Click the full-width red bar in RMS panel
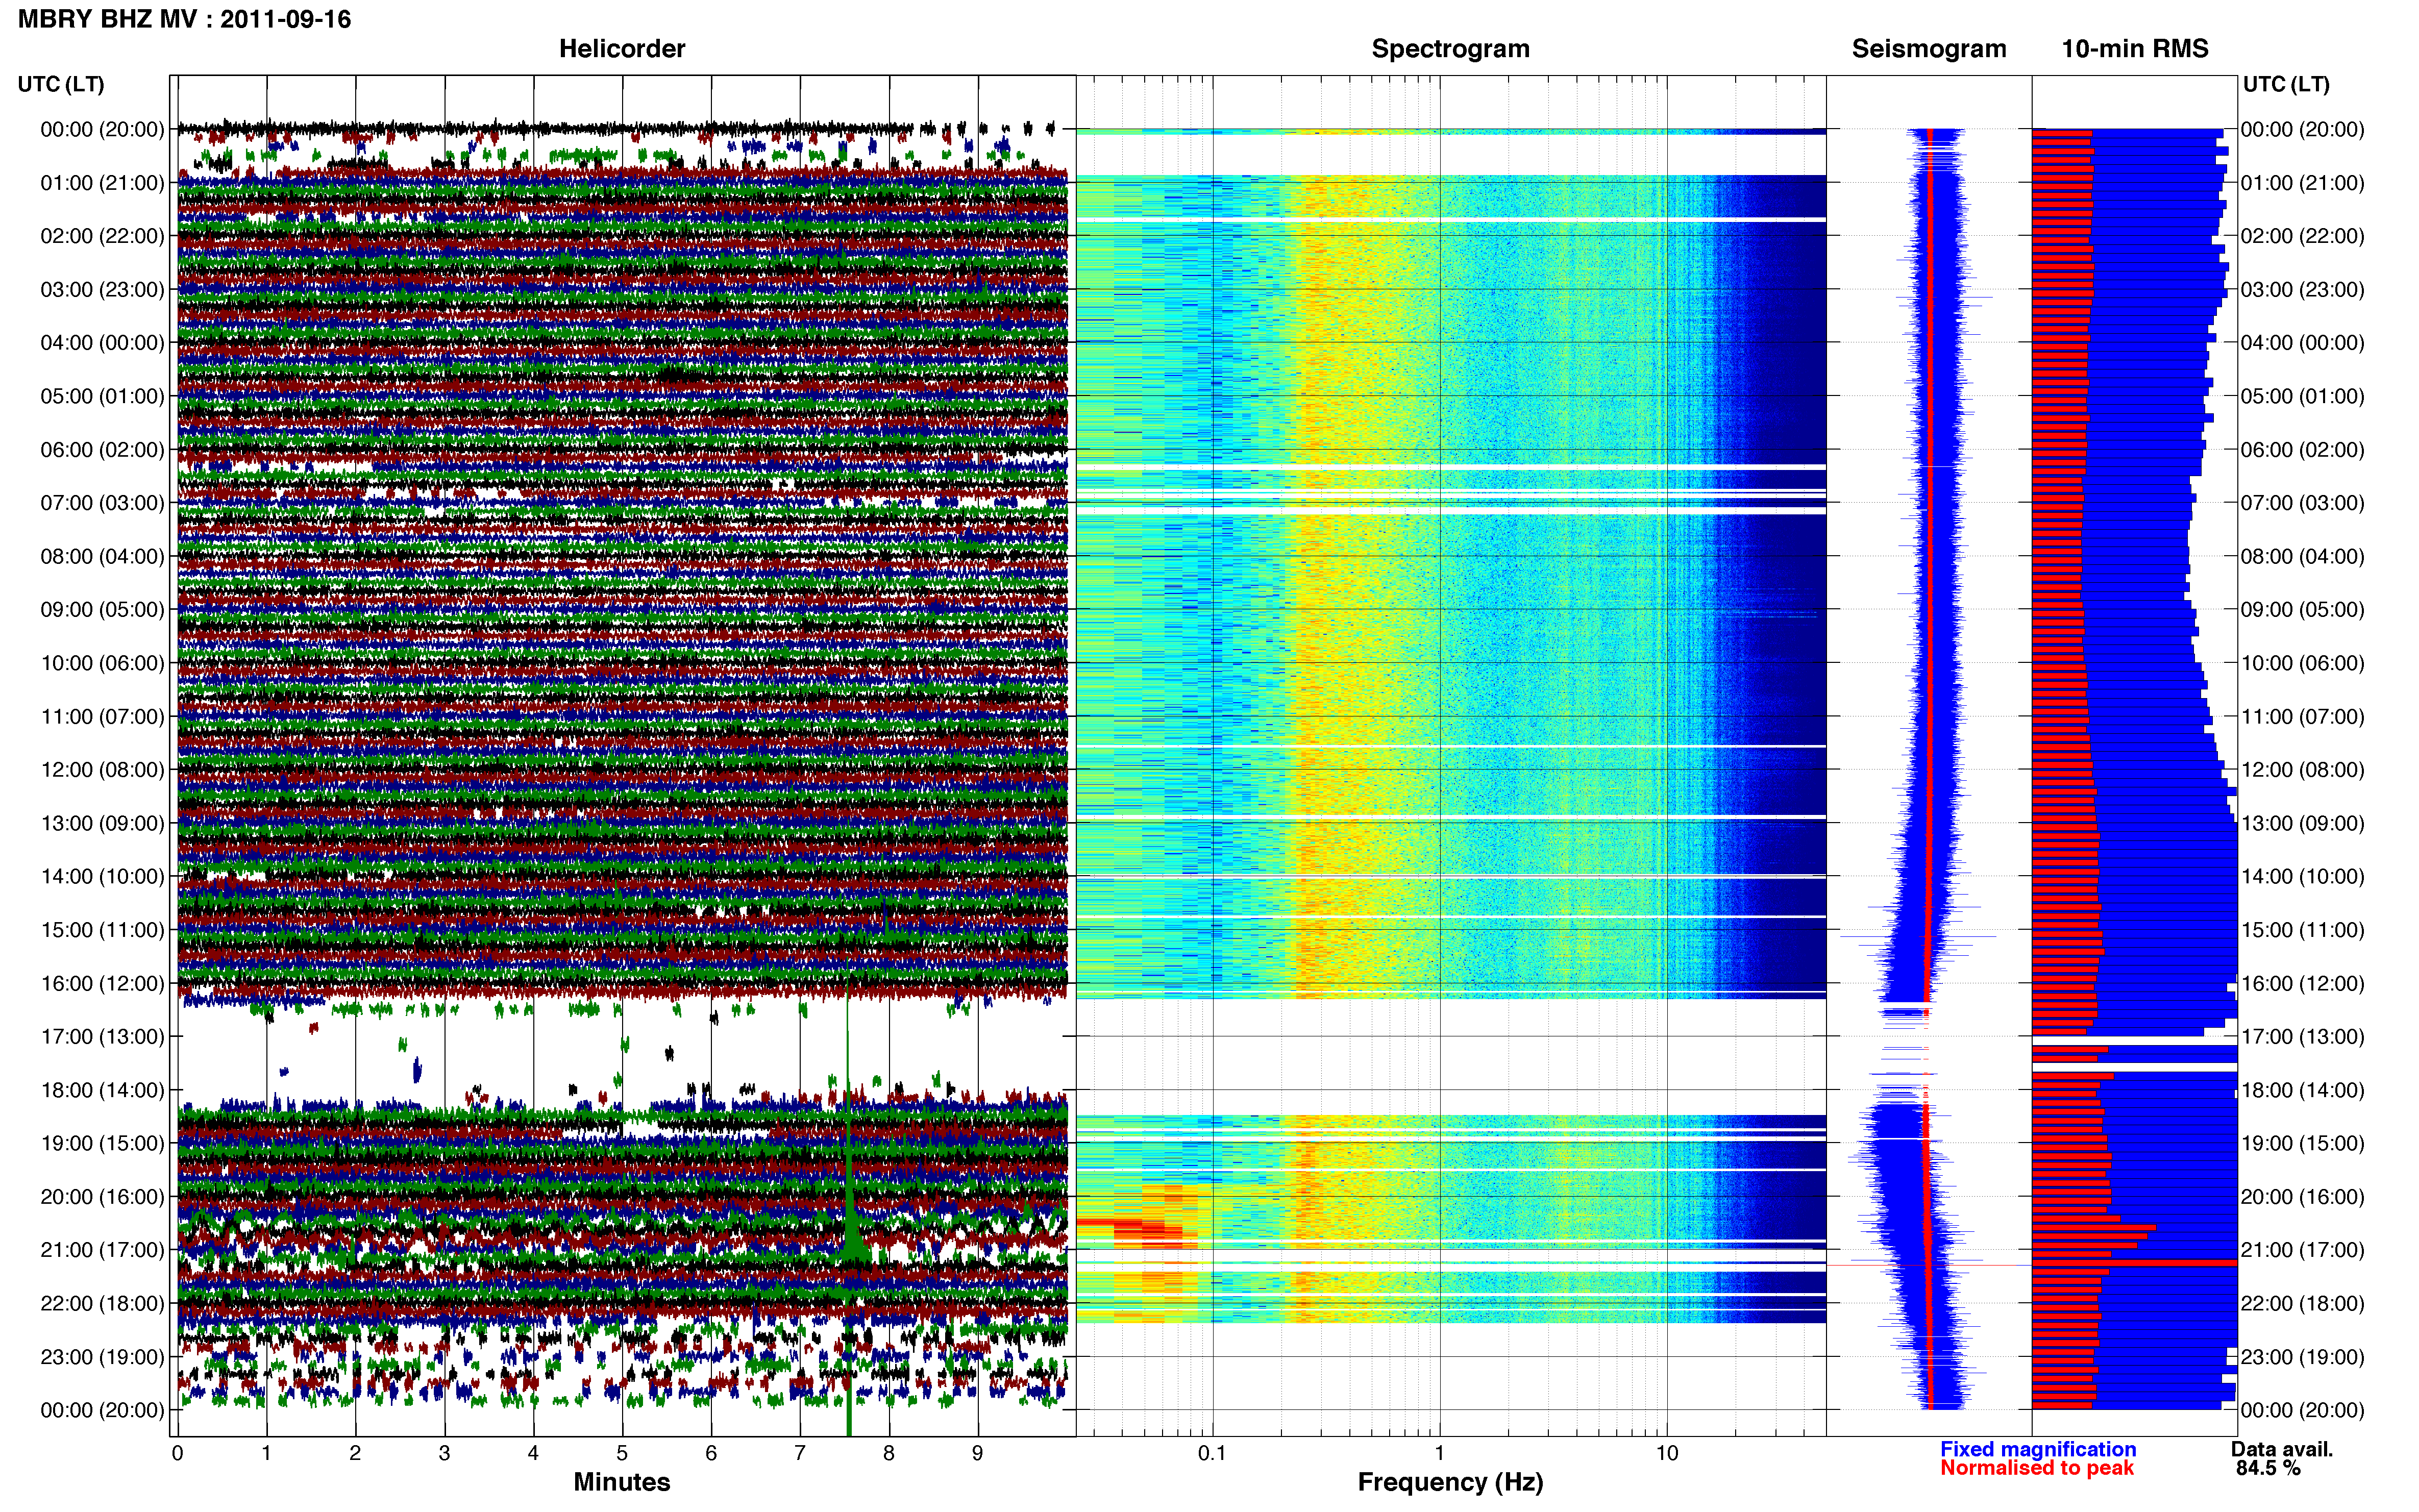Viewport: 2419px width, 1512px height. pos(2134,1263)
